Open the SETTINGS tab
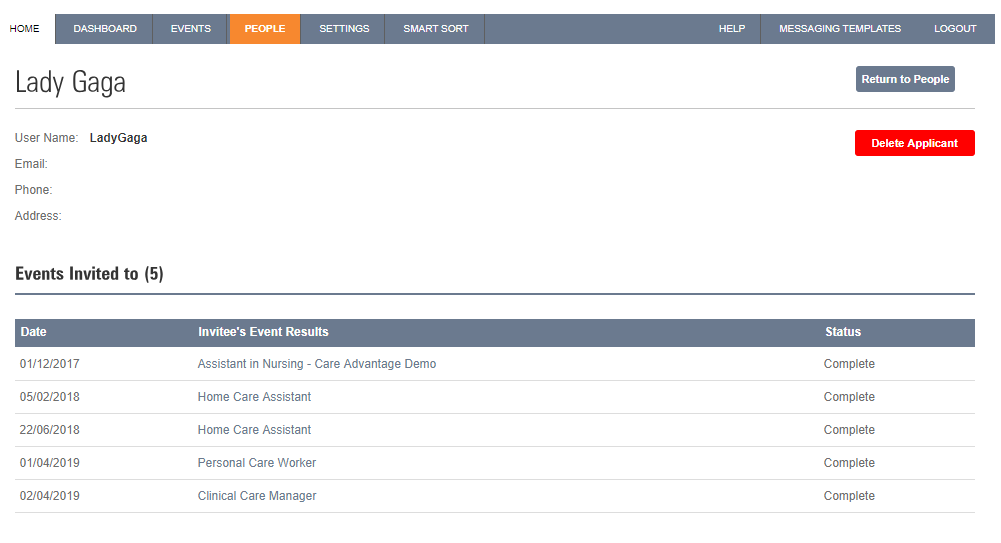Screen dimensions: 1001x543 pos(344,29)
